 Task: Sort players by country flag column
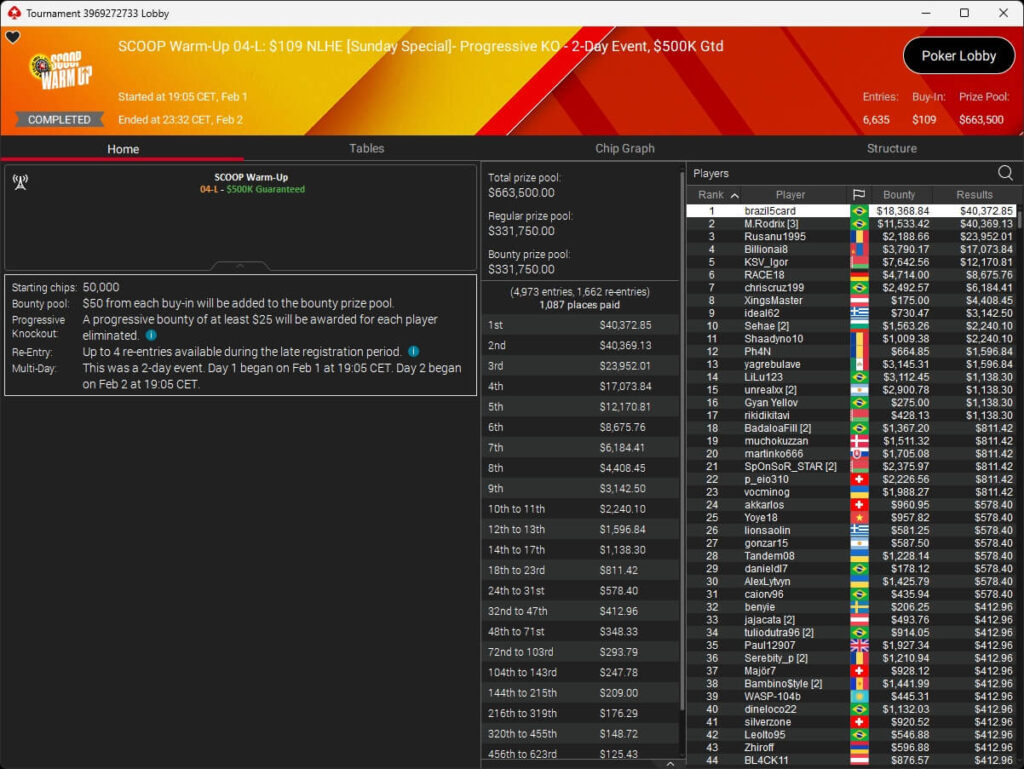click(x=858, y=195)
